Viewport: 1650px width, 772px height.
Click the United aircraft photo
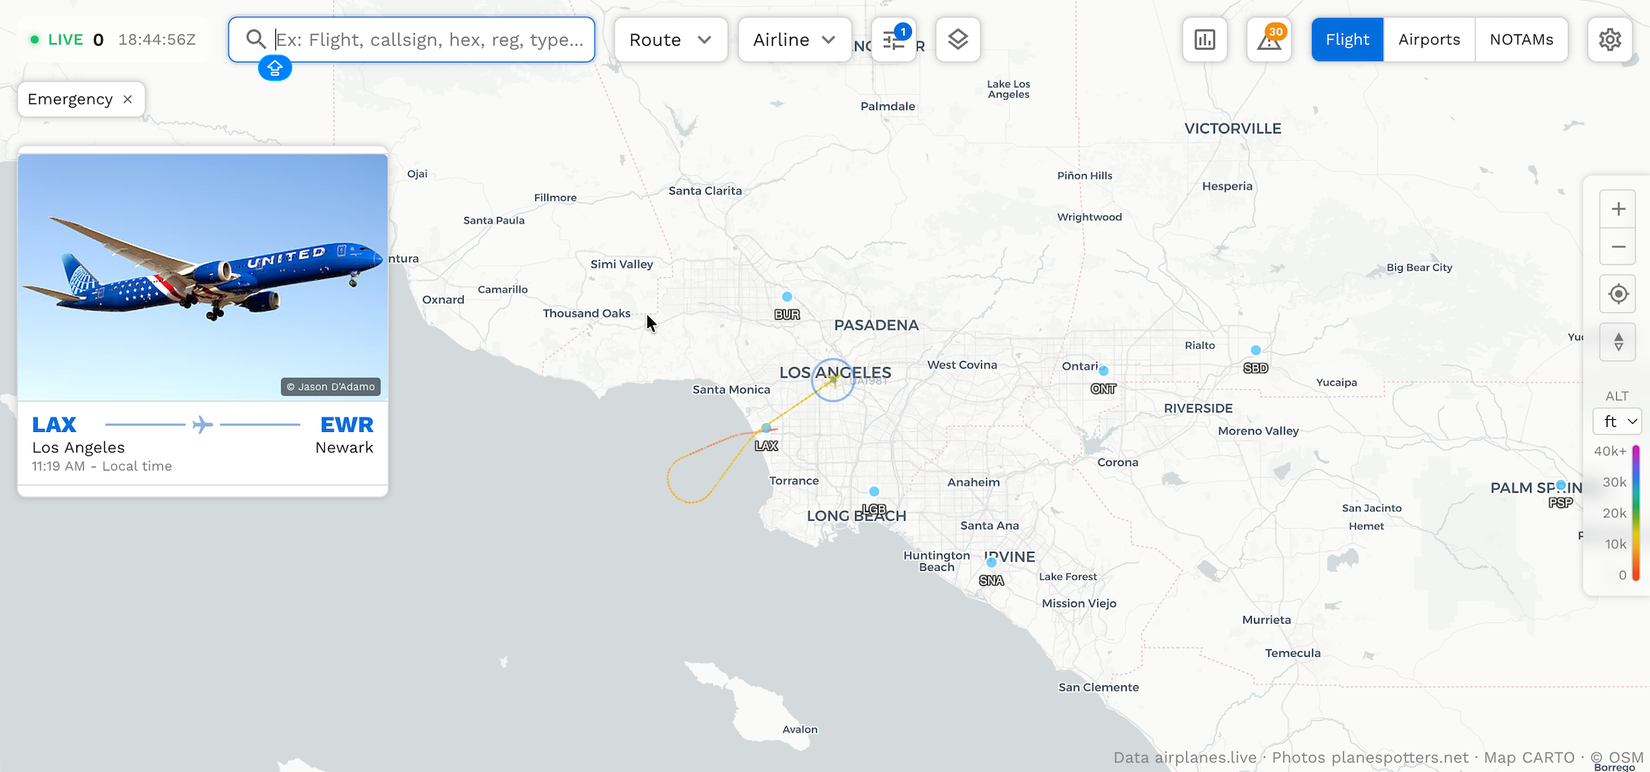pos(203,277)
